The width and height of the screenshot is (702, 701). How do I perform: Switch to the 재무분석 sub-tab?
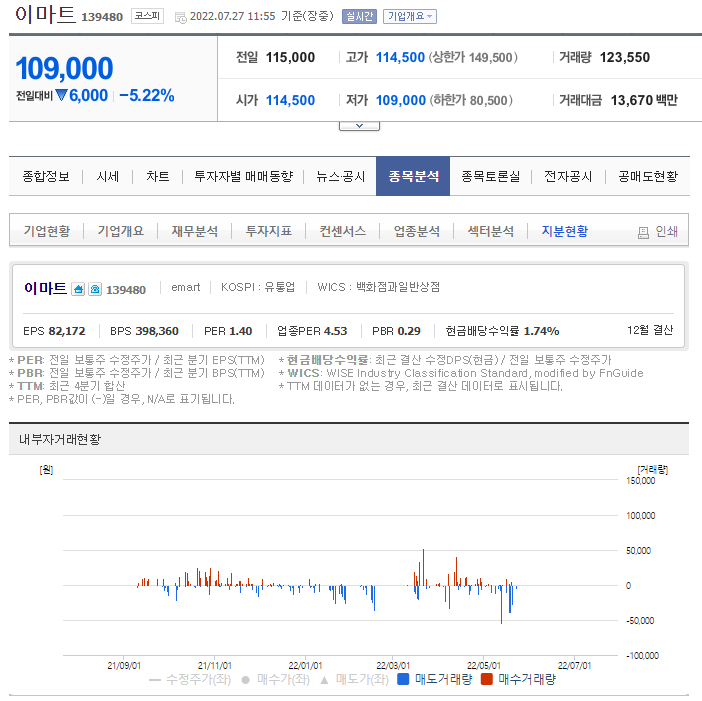tap(195, 231)
